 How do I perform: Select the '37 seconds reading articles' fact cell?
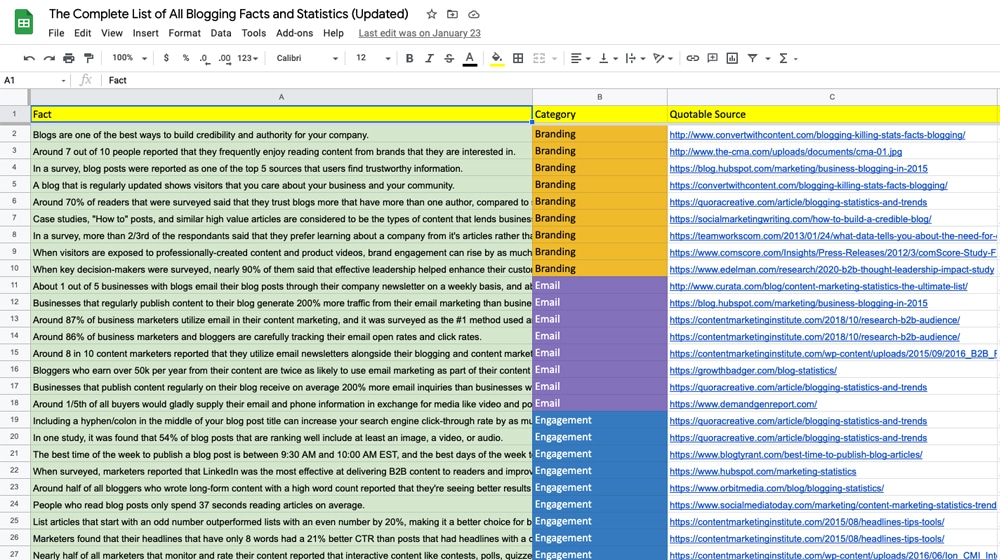click(281, 505)
